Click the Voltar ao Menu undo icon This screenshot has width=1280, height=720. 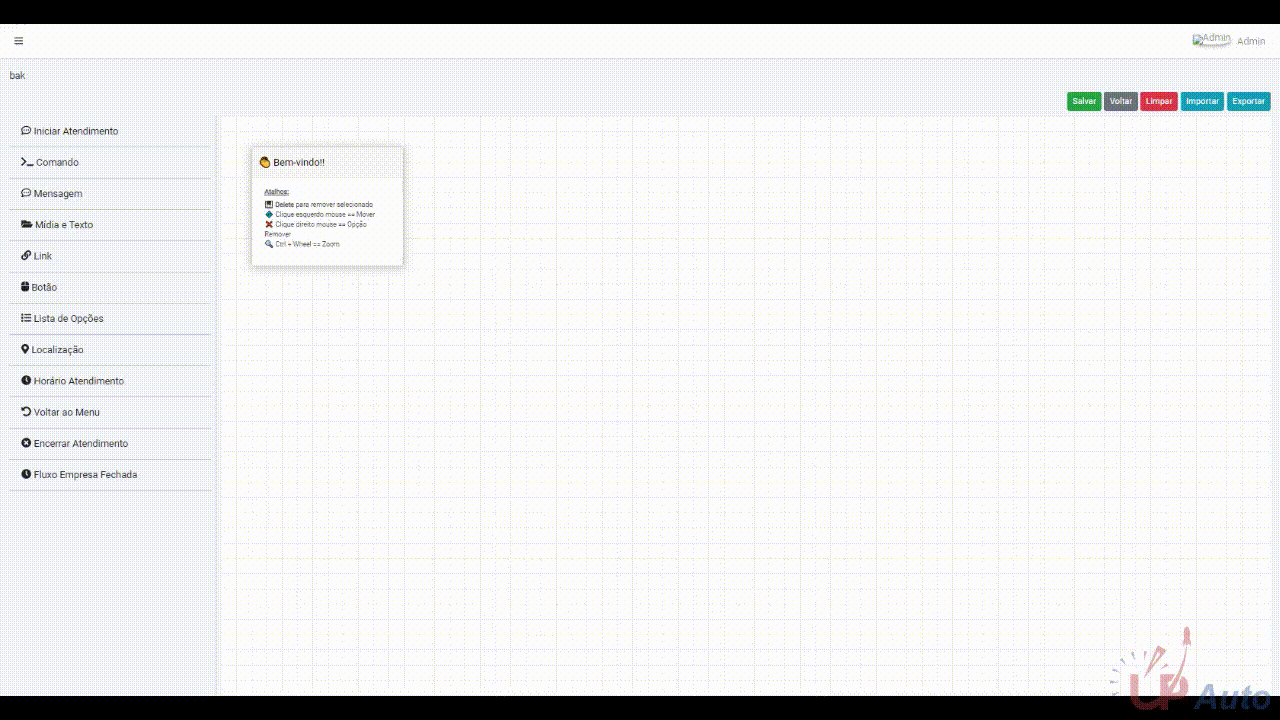click(x=26, y=412)
